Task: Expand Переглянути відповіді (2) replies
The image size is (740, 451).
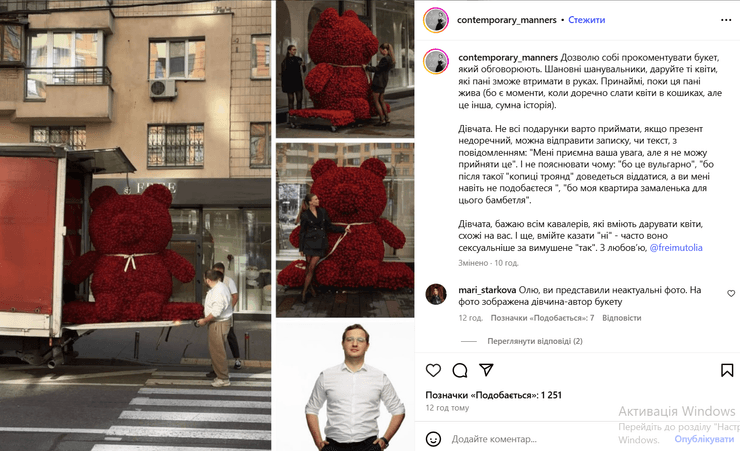Action: (535, 341)
